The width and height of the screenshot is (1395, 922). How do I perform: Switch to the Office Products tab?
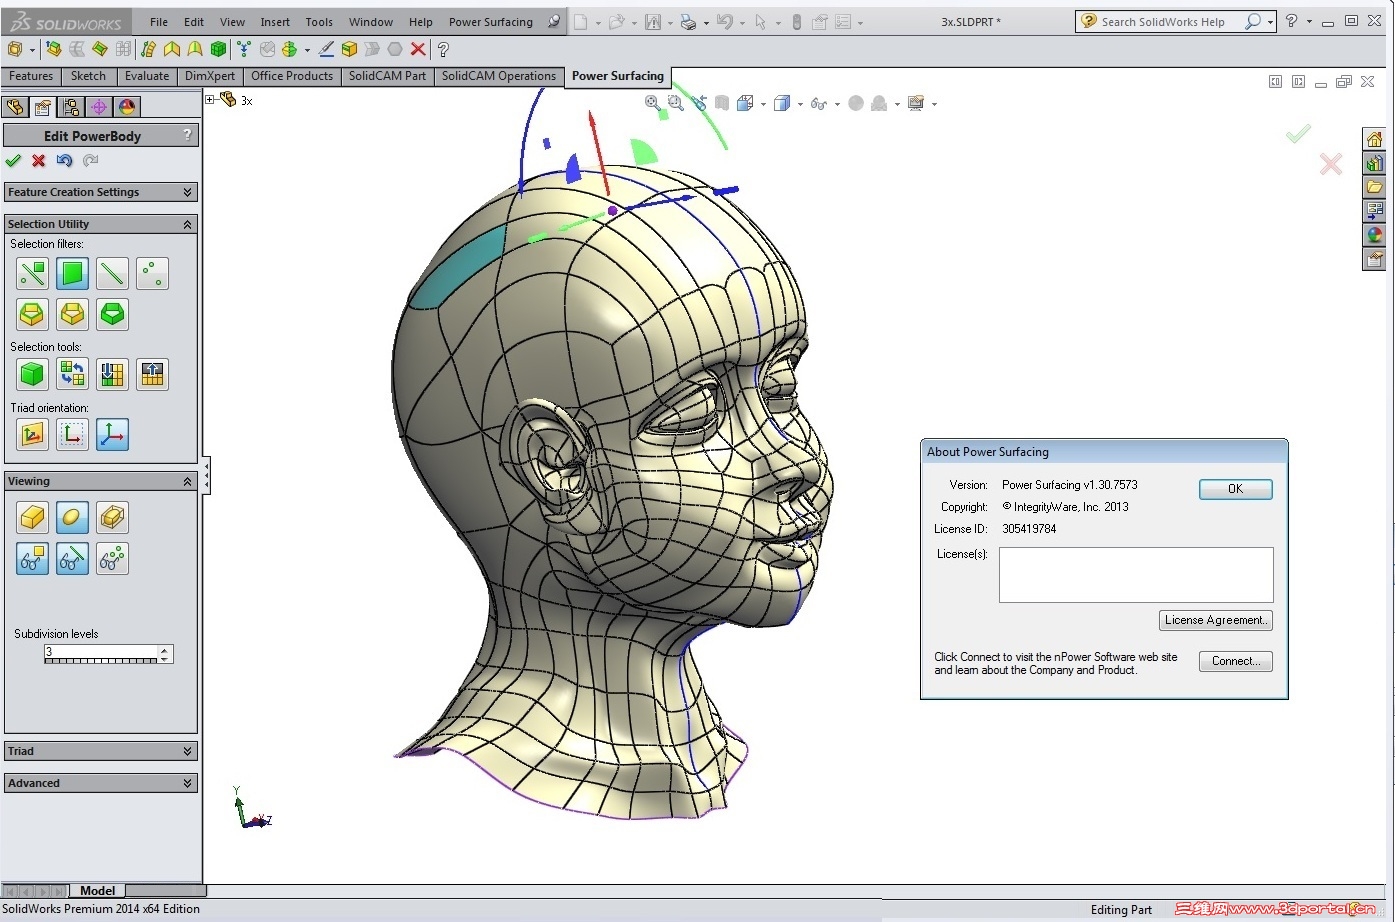tap(292, 76)
